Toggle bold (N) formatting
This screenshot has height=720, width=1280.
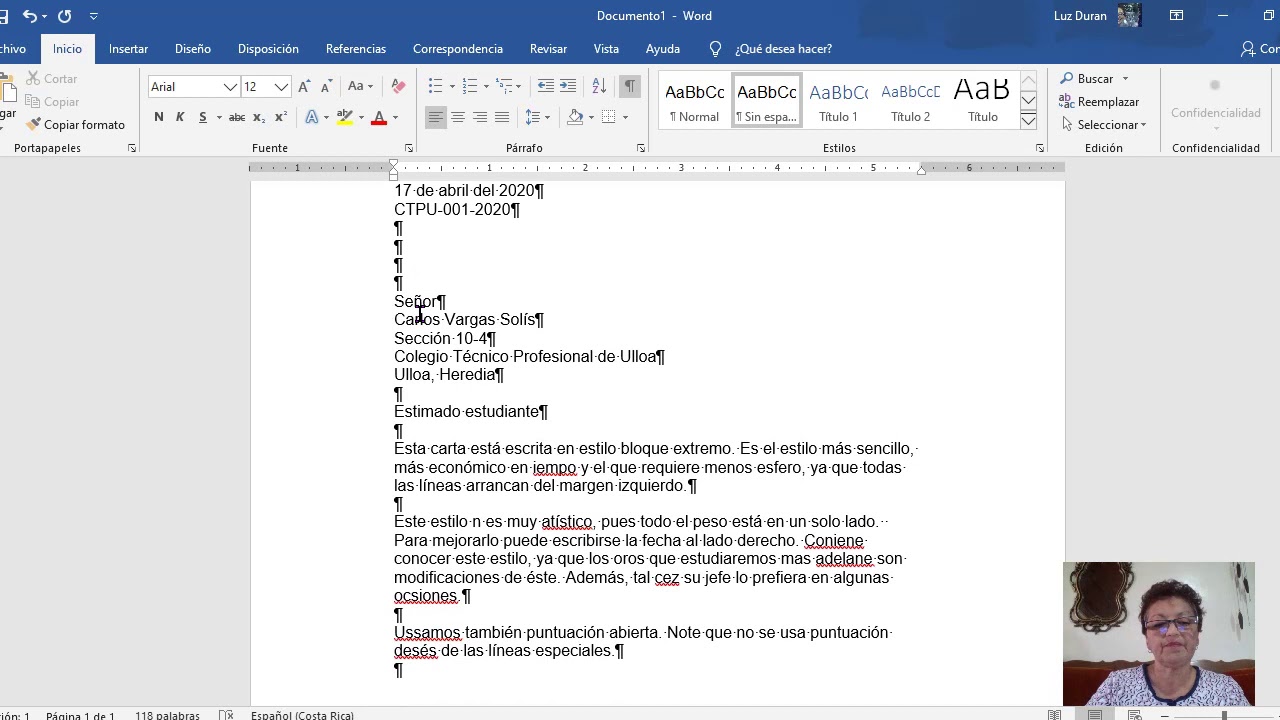(x=158, y=117)
